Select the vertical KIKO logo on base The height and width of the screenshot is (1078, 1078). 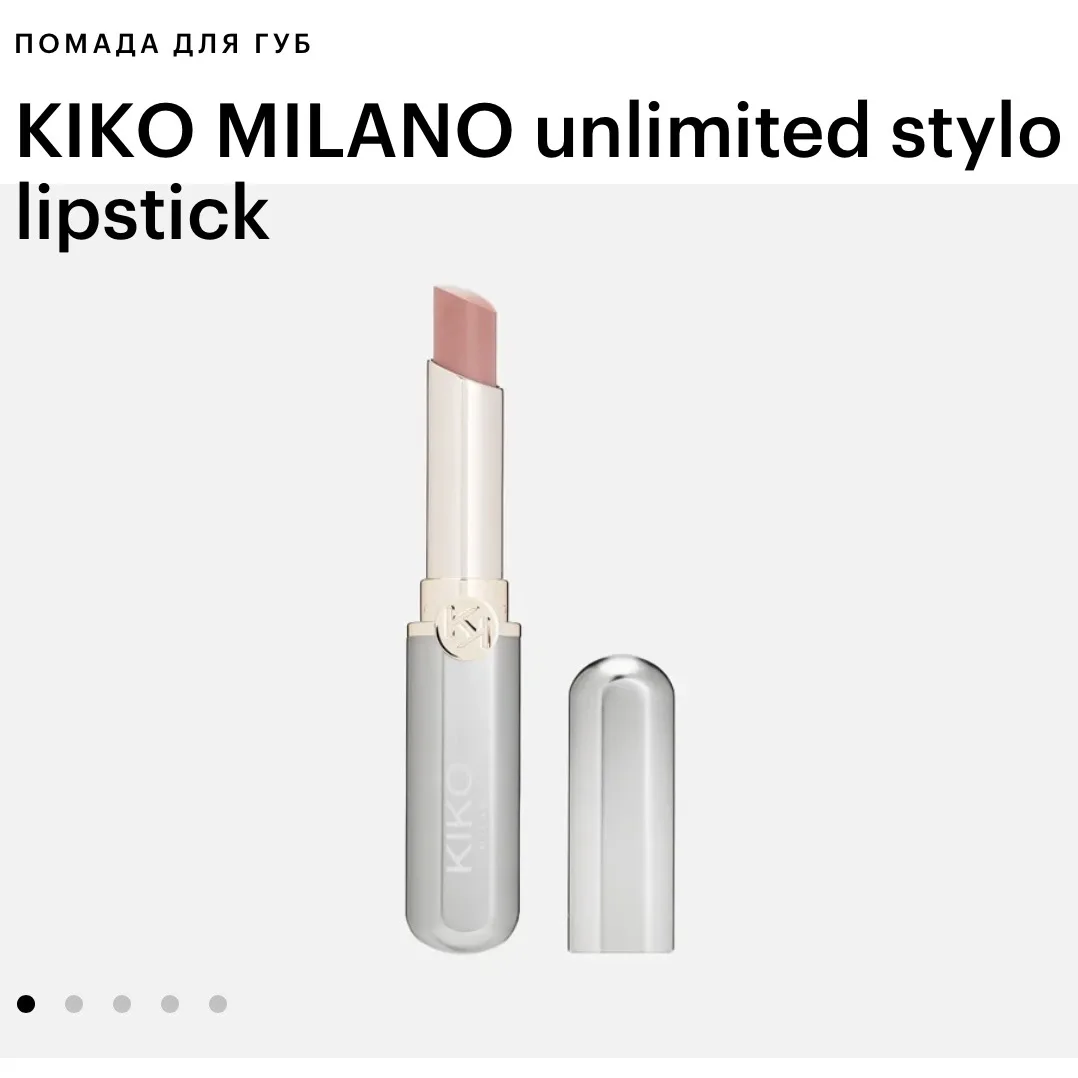(460, 817)
